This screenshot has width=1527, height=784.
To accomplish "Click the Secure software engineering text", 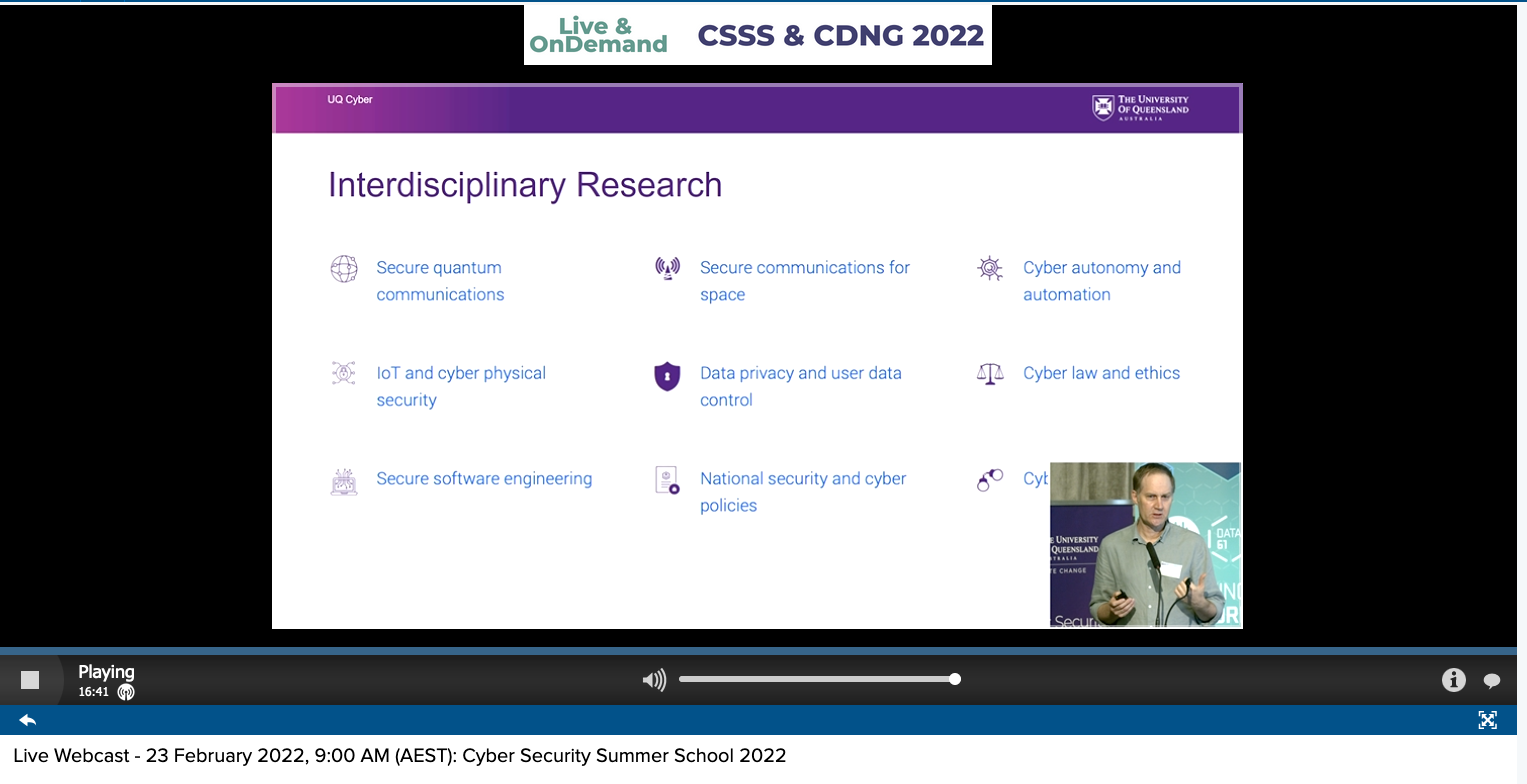I will [x=484, y=479].
